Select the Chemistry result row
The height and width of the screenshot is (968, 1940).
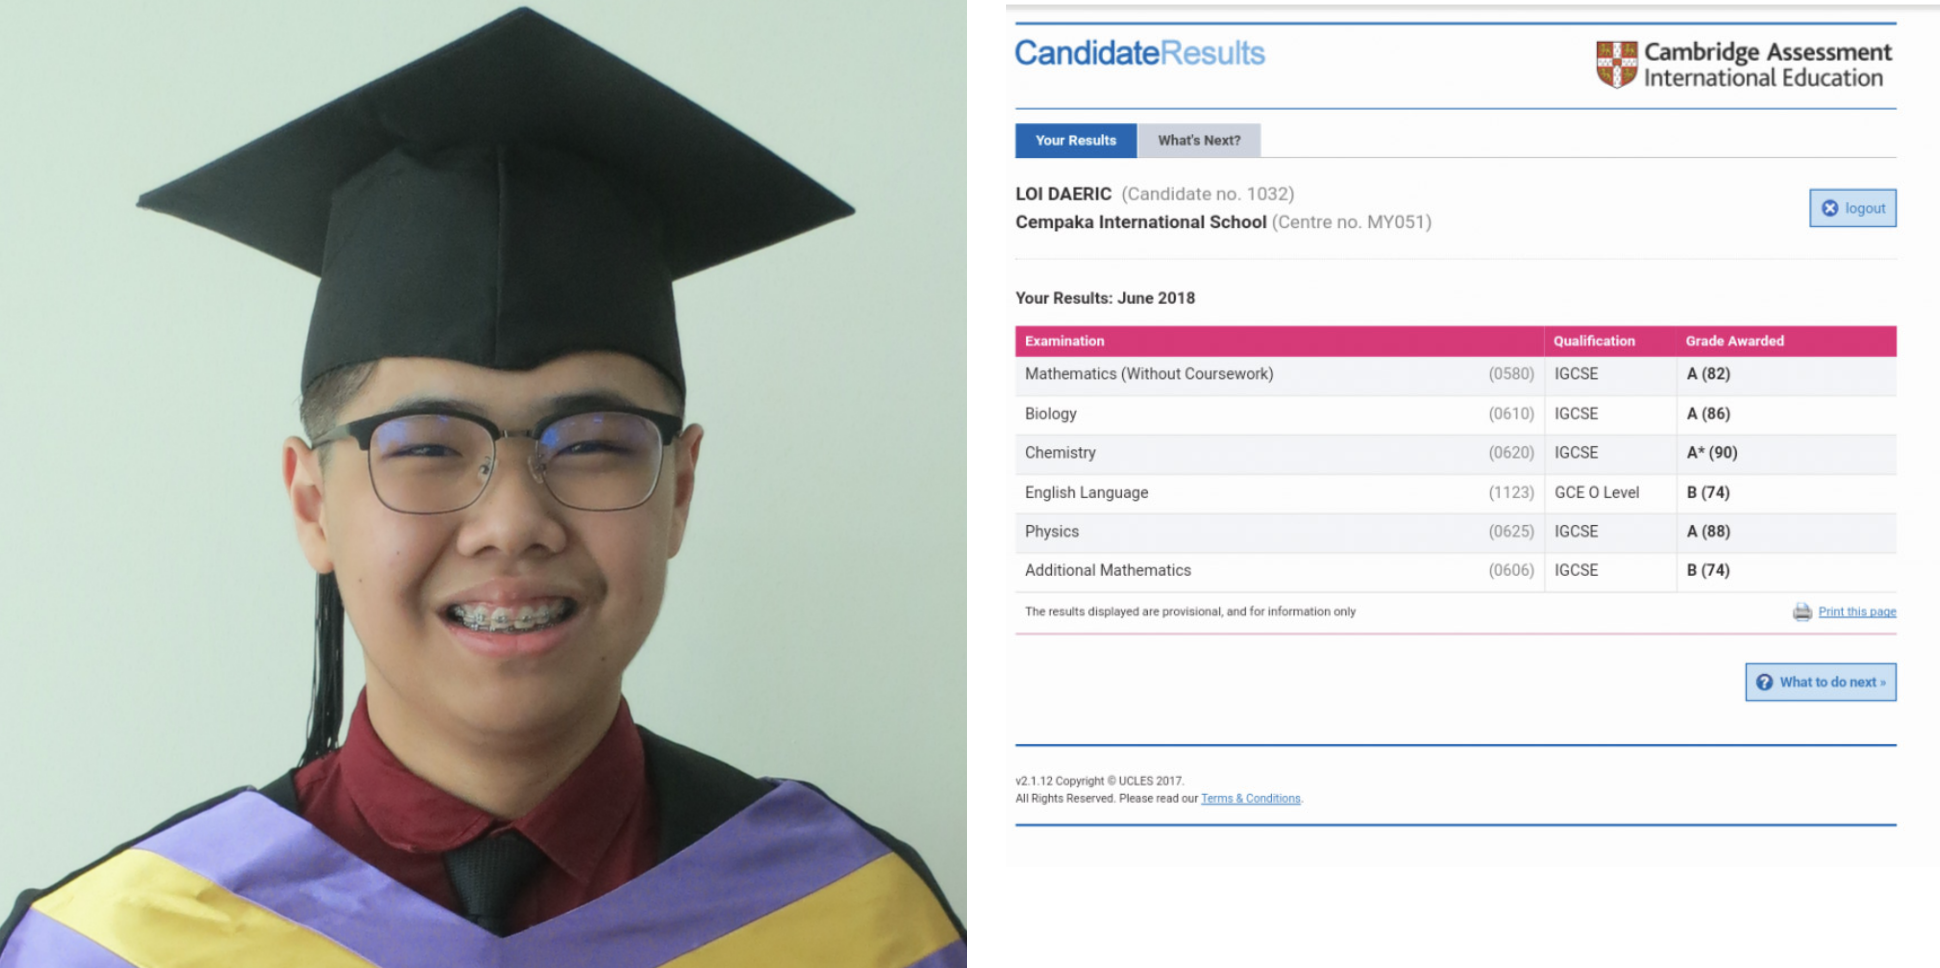click(x=1456, y=453)
